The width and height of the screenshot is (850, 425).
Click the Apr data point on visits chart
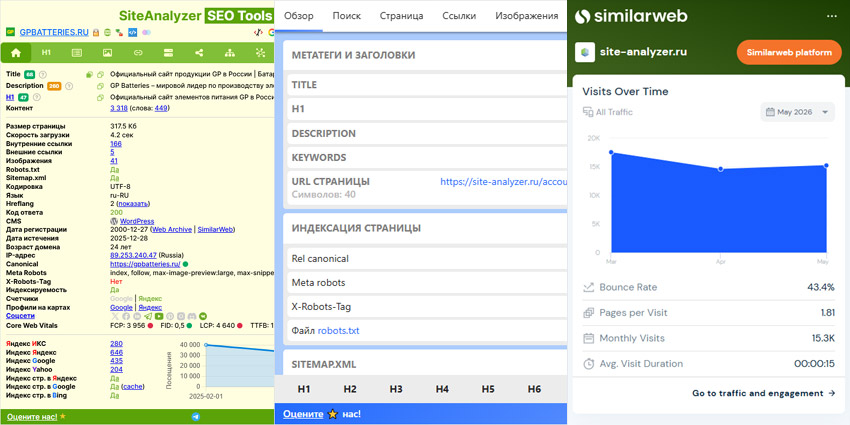pos(720,169)
